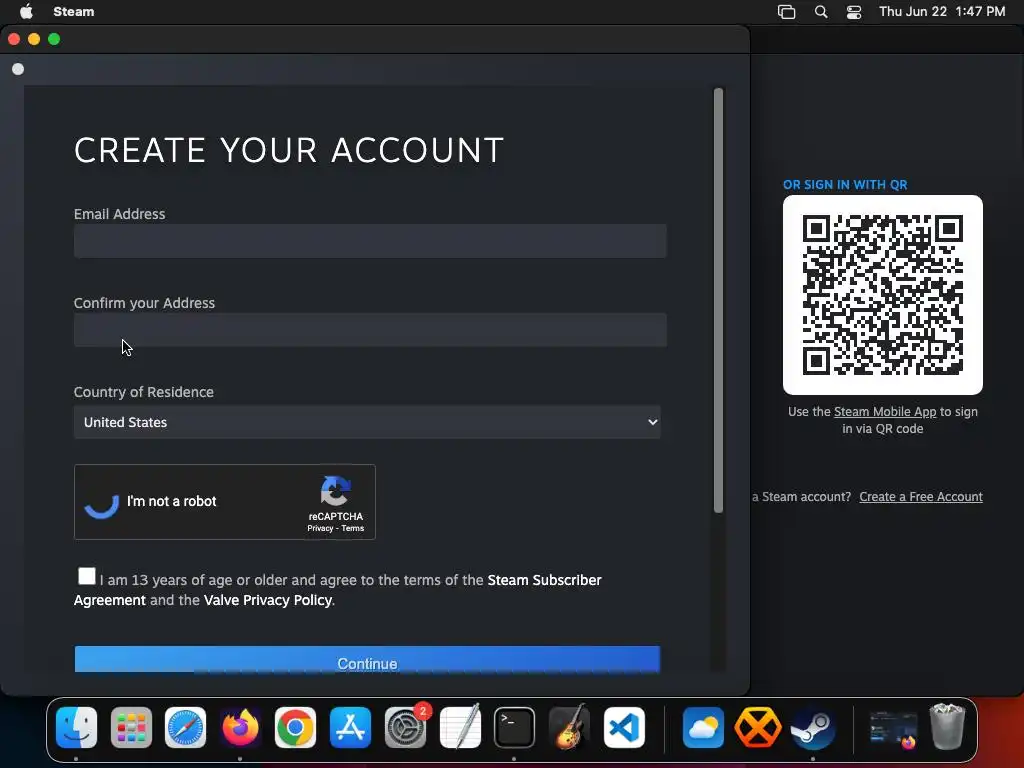Open the Steam Subscriber Agreement link
The height and width of the screenshot is (768, 1024).
coord(544,580)
